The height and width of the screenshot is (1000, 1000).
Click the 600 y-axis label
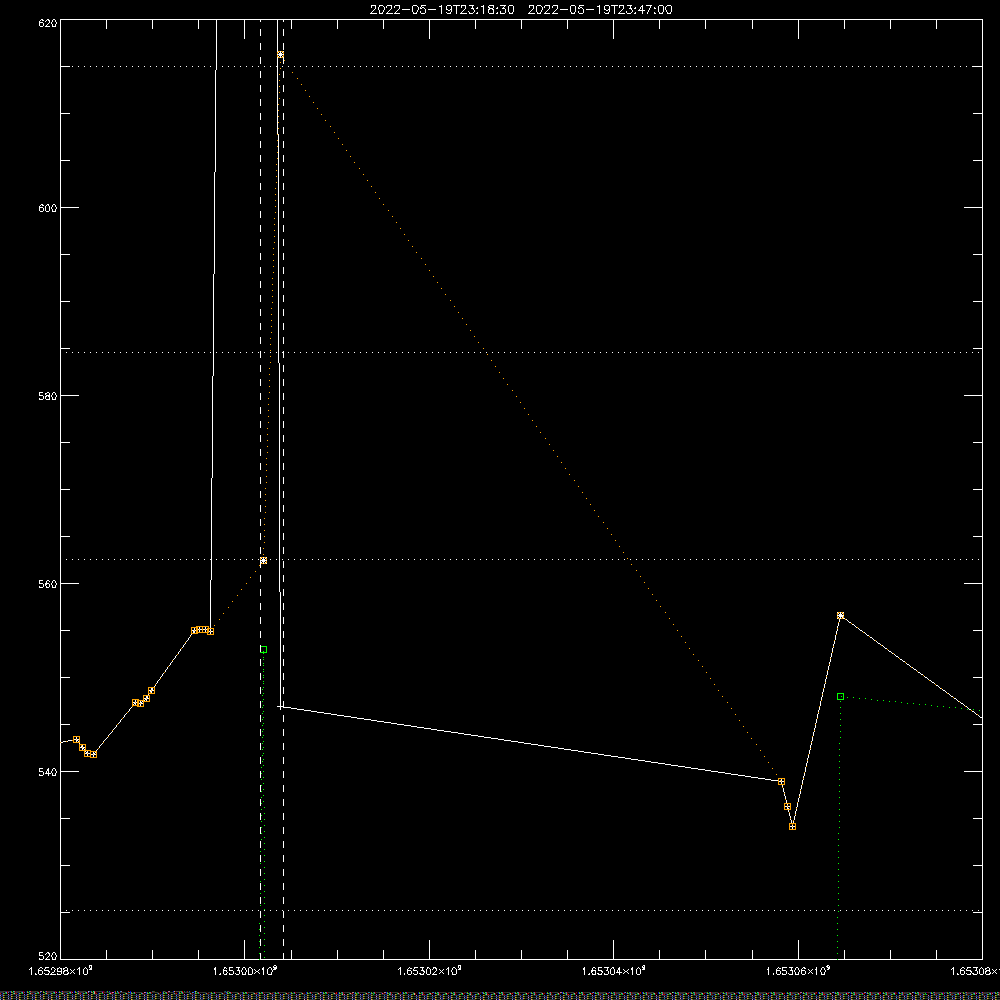click(x=48, y=208)
